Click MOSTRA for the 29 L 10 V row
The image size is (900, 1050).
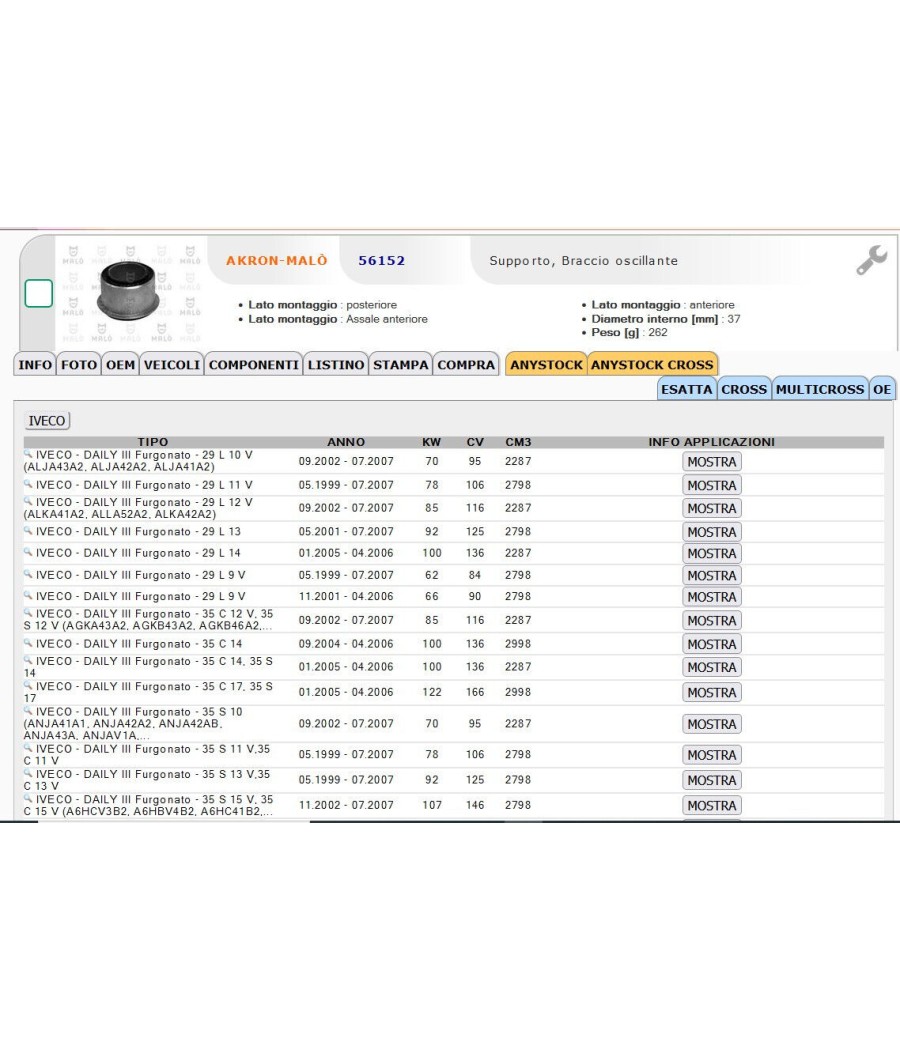click(x=712, y=461)
